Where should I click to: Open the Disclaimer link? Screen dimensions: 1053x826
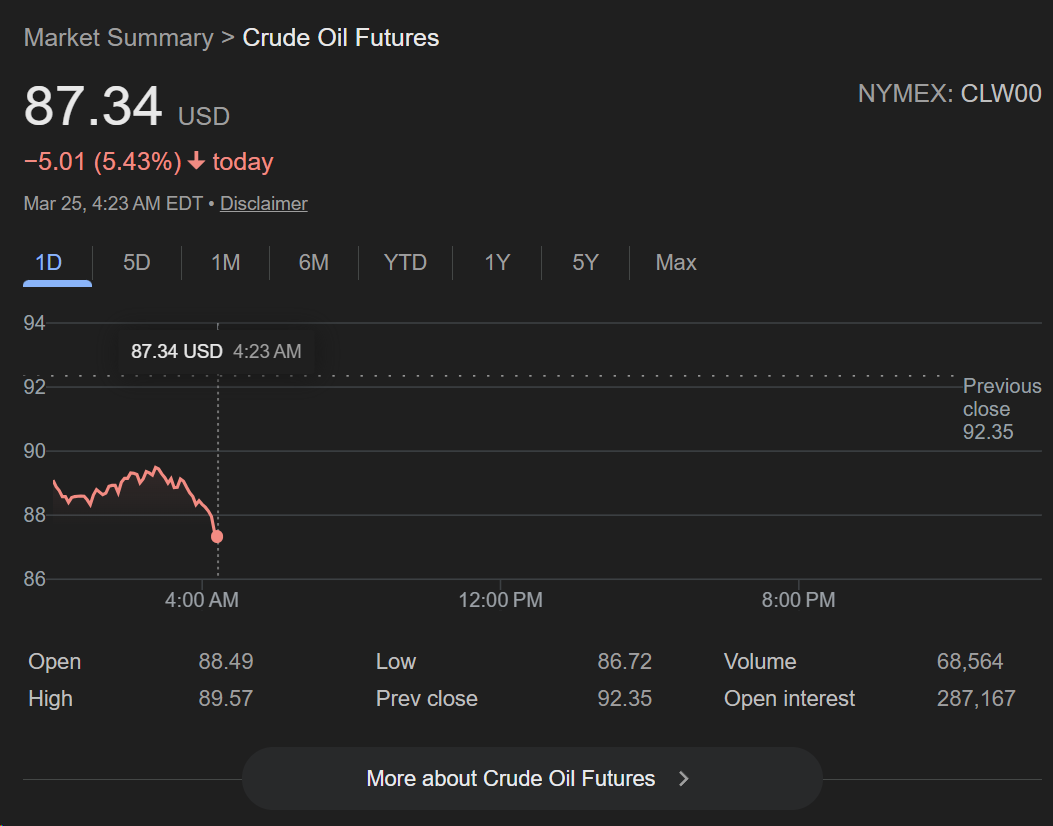[263, 204]
